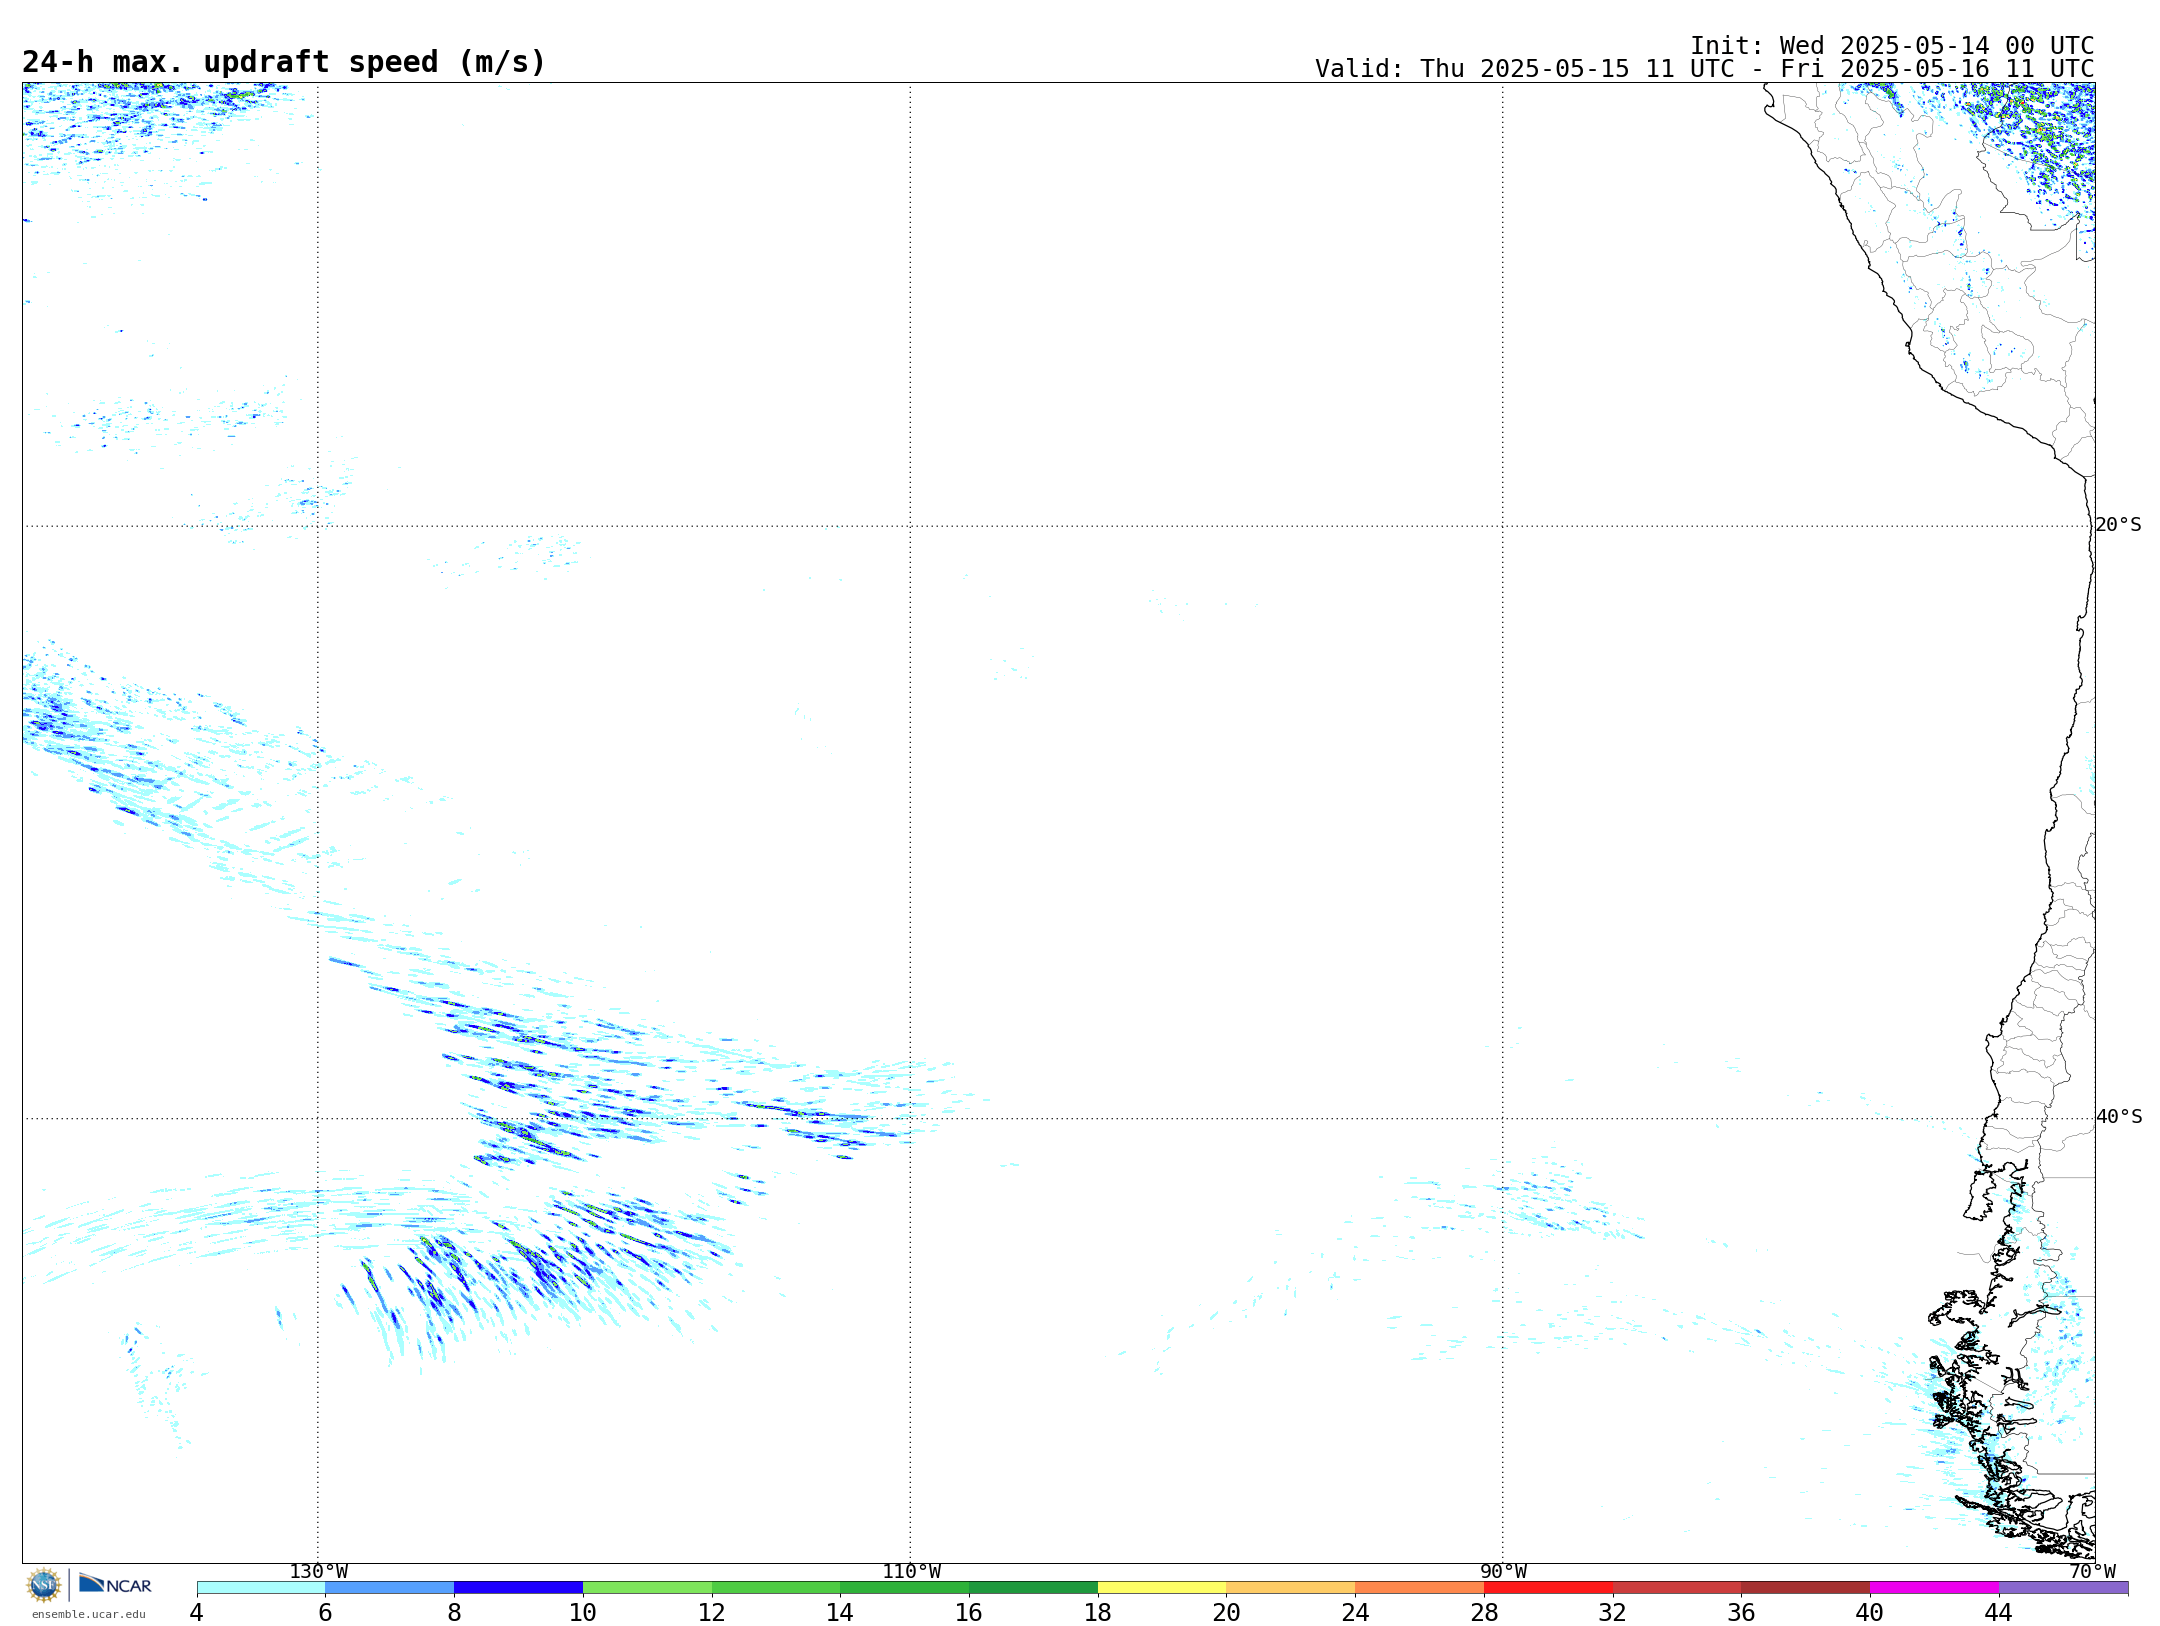The image size is (2160, 1626).
Task: Click the 110°W longitude label
Action: coord(911,1571)
